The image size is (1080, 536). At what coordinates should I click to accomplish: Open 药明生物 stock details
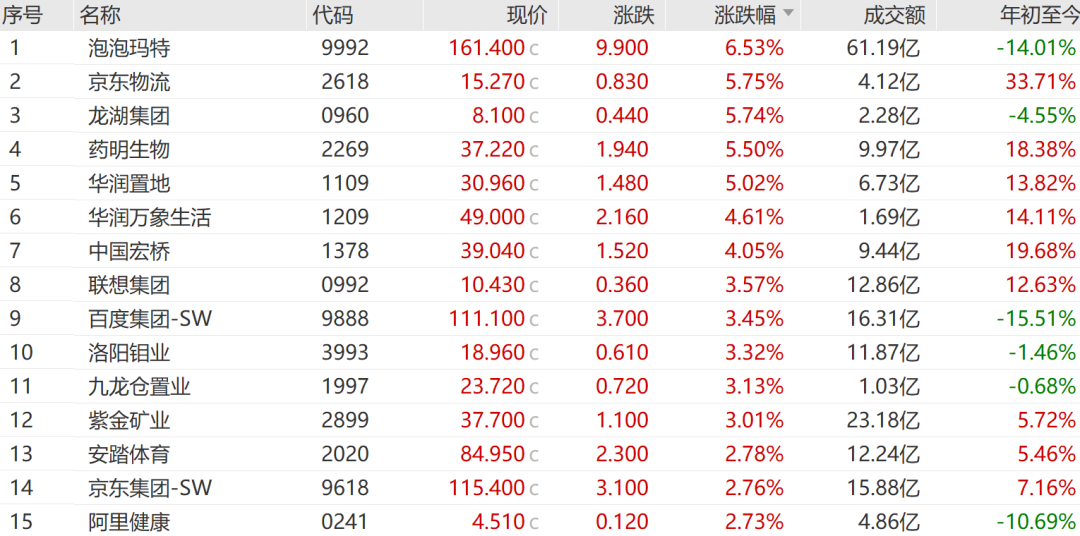click(x=129, y=150)
